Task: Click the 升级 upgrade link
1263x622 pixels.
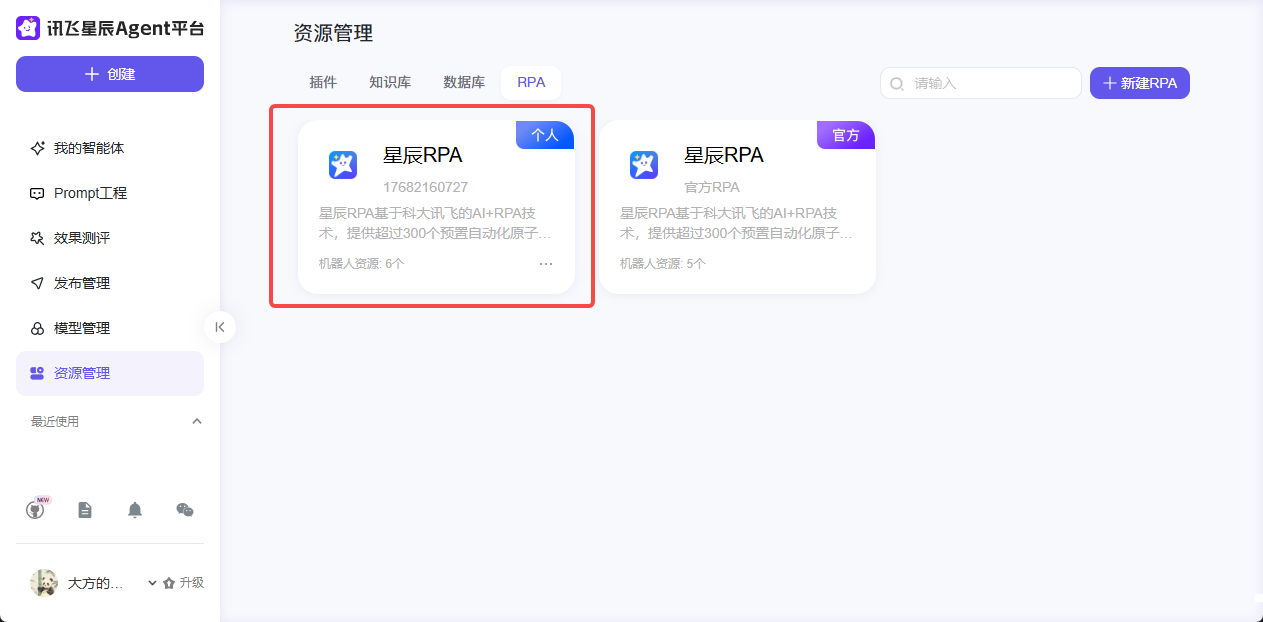Action: 193,582
